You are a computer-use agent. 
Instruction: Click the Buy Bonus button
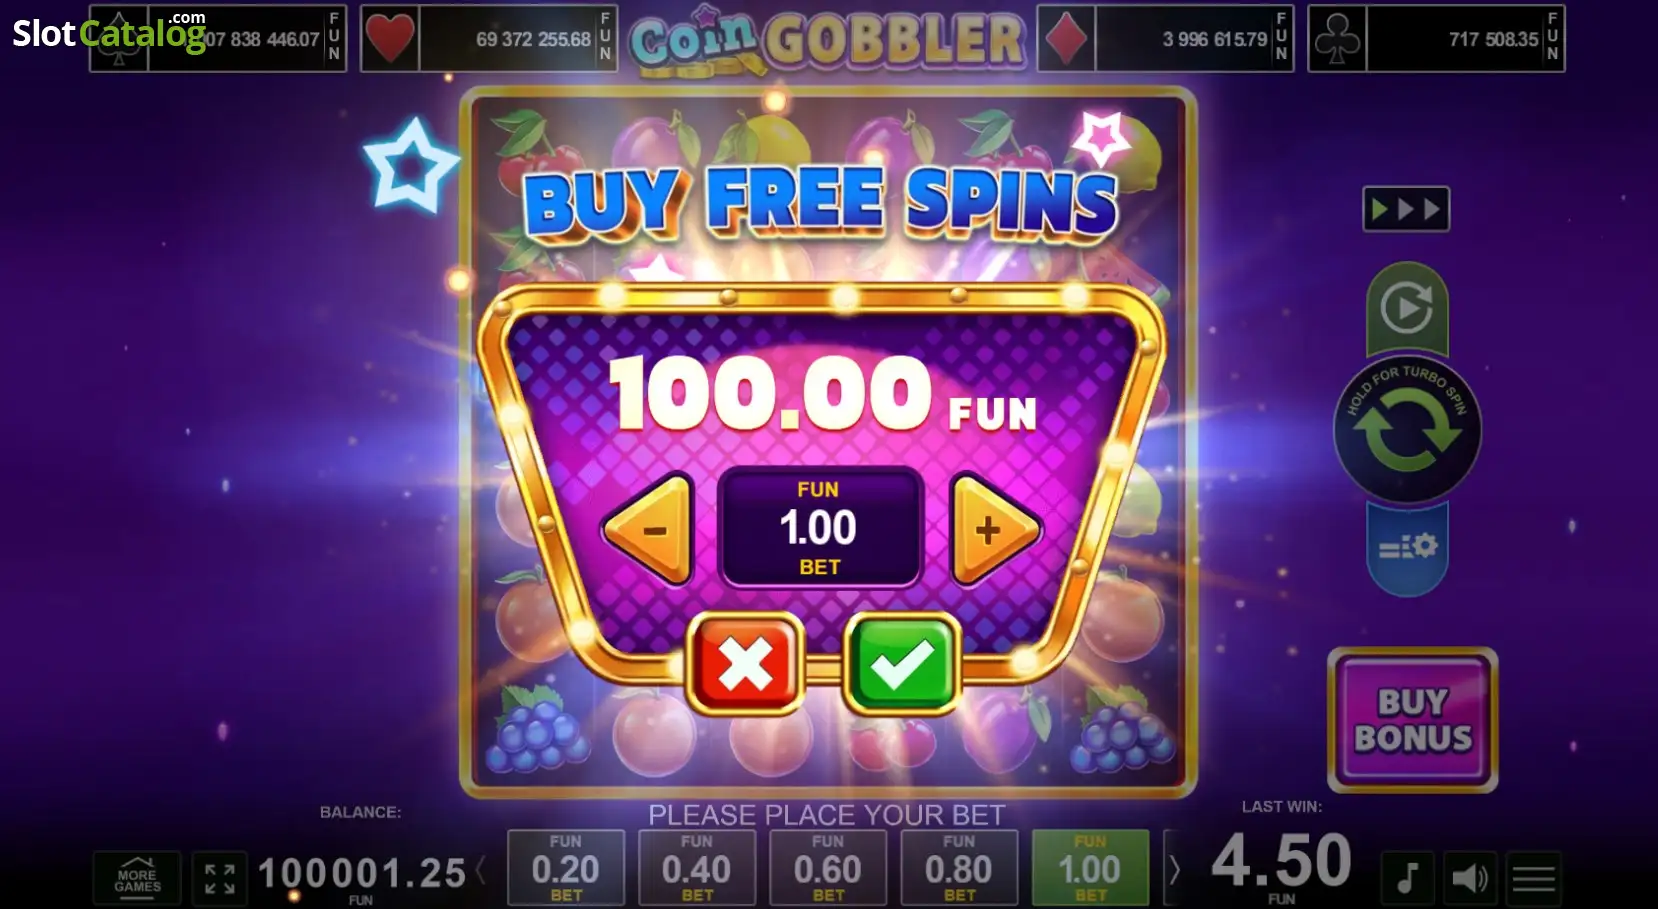coord(1412,720)
